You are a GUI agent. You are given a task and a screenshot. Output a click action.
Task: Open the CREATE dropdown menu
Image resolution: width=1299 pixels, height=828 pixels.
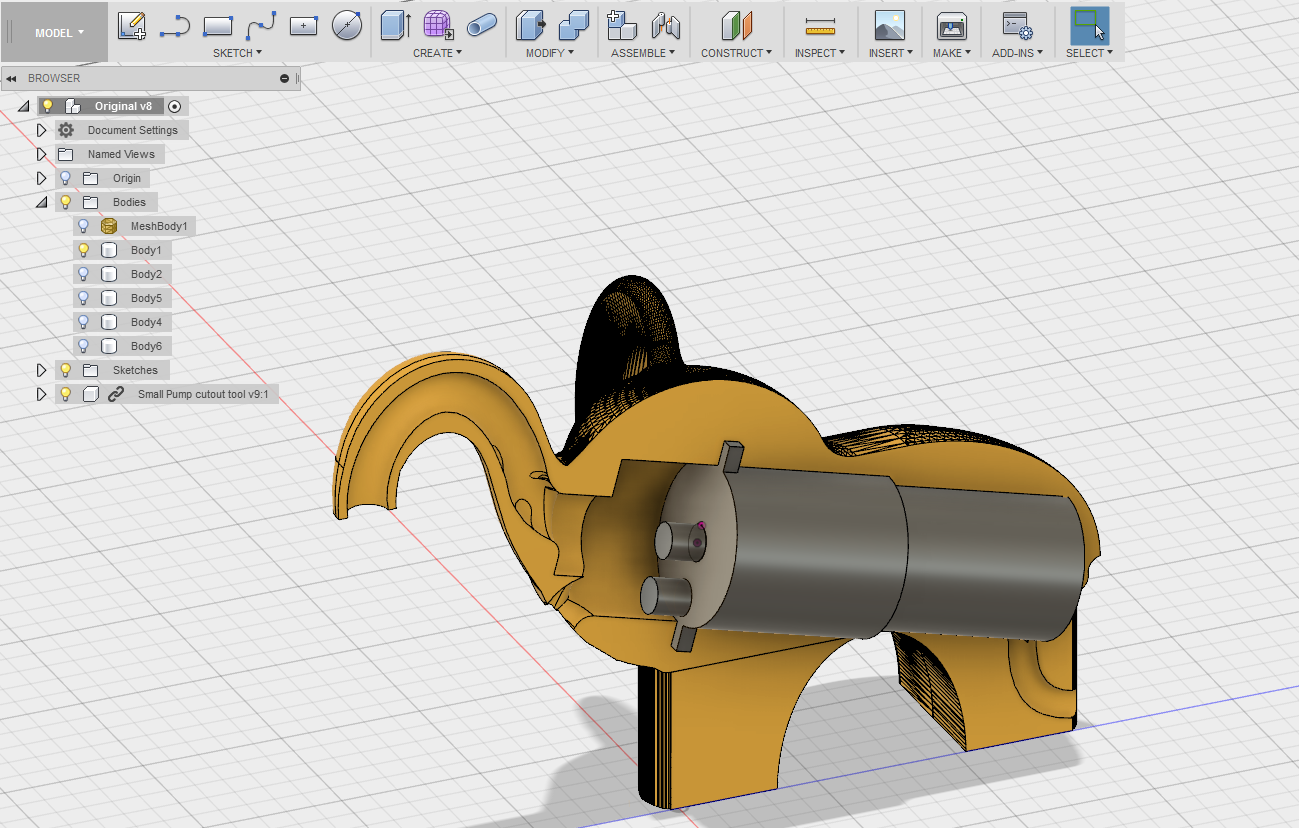point(438,53)
